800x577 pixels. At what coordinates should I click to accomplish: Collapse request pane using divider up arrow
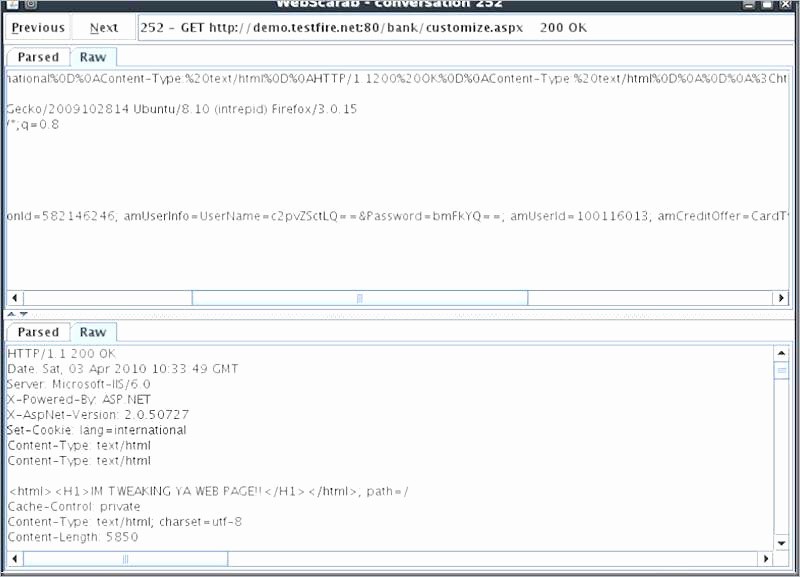coord(11,314)
